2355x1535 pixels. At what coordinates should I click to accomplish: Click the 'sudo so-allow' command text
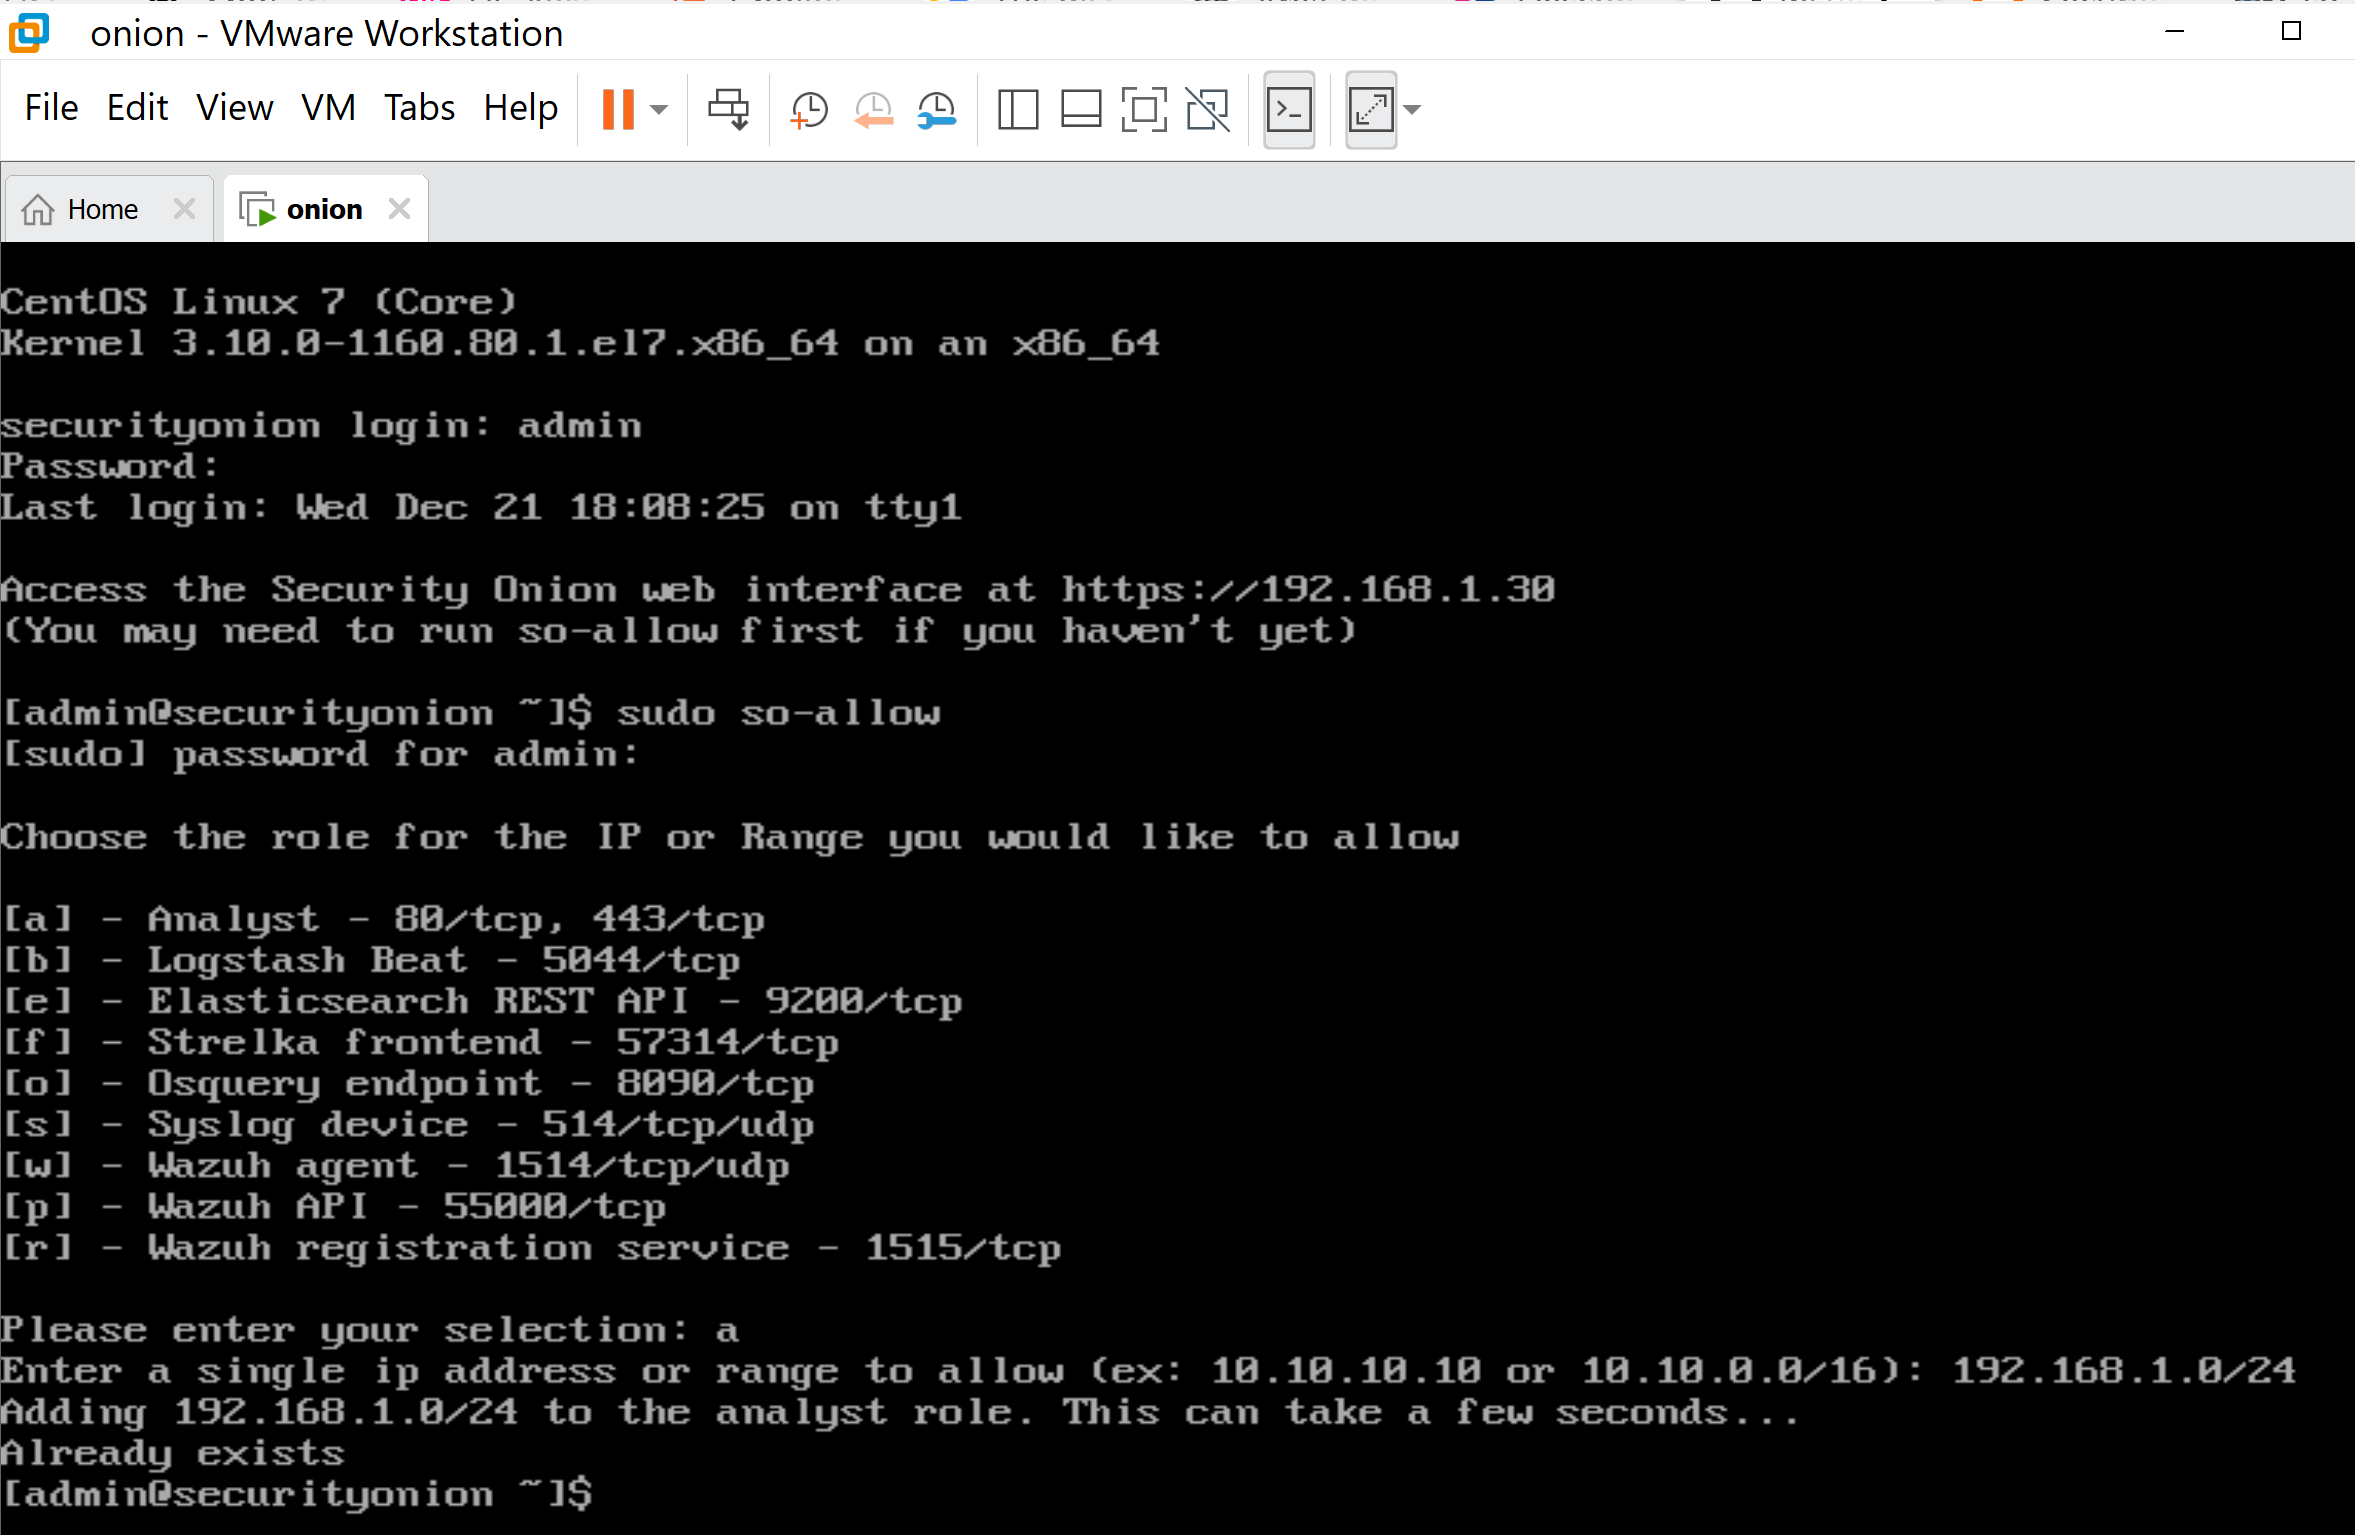pos(779,713)
